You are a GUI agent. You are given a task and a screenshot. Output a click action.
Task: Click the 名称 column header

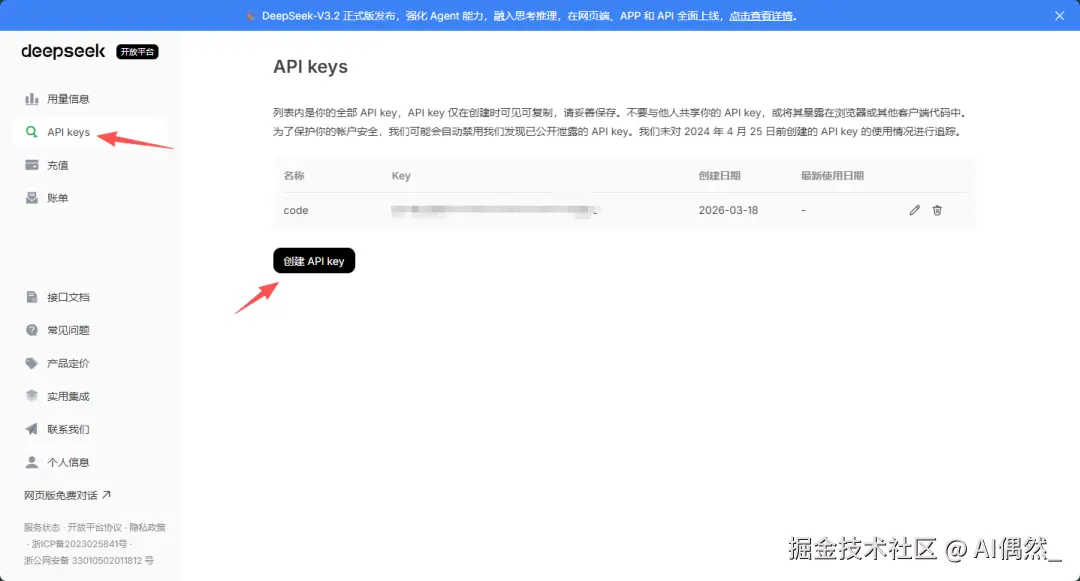(294, 176)
